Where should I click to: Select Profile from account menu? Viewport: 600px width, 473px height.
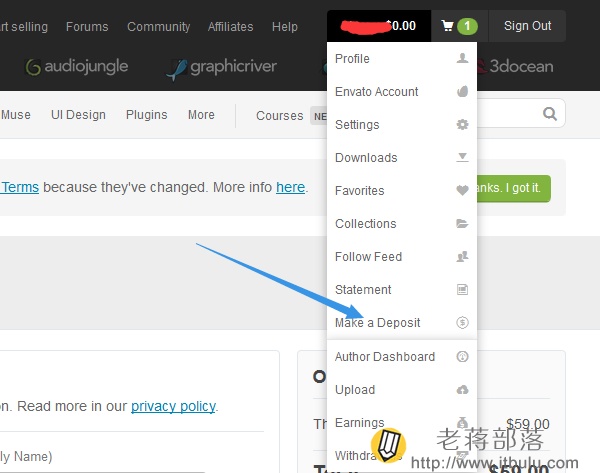(x=402, y=59)
